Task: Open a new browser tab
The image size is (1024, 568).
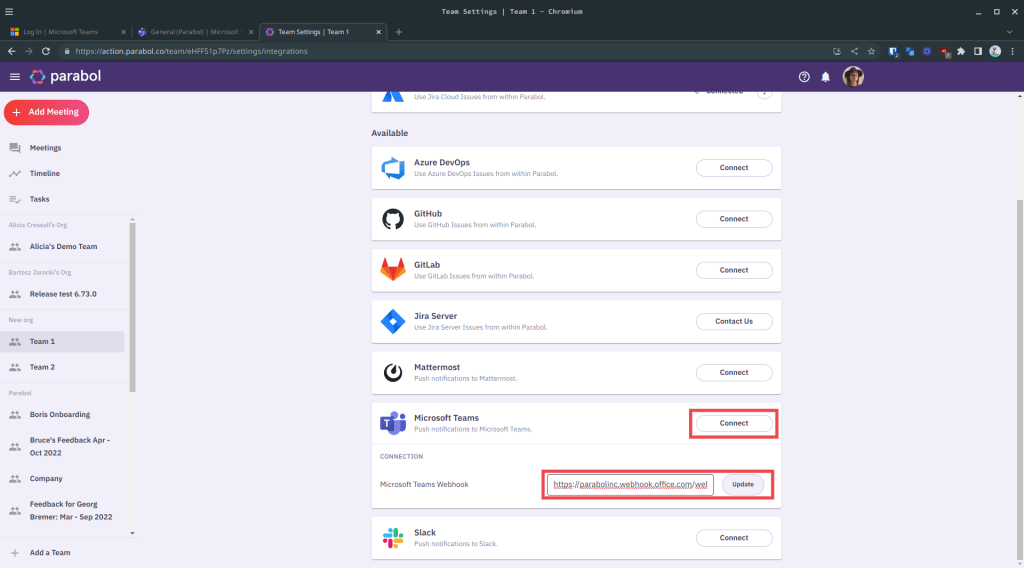Action: pyautogui.click(x=398, y=31)
